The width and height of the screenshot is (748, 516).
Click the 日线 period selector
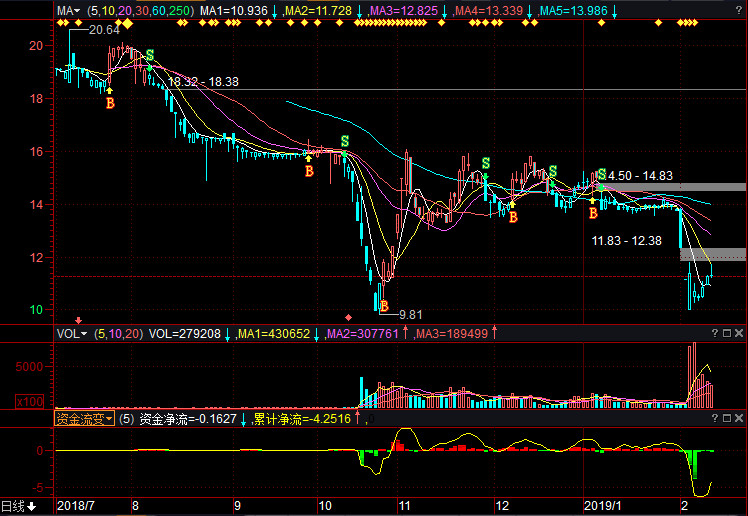19,506
